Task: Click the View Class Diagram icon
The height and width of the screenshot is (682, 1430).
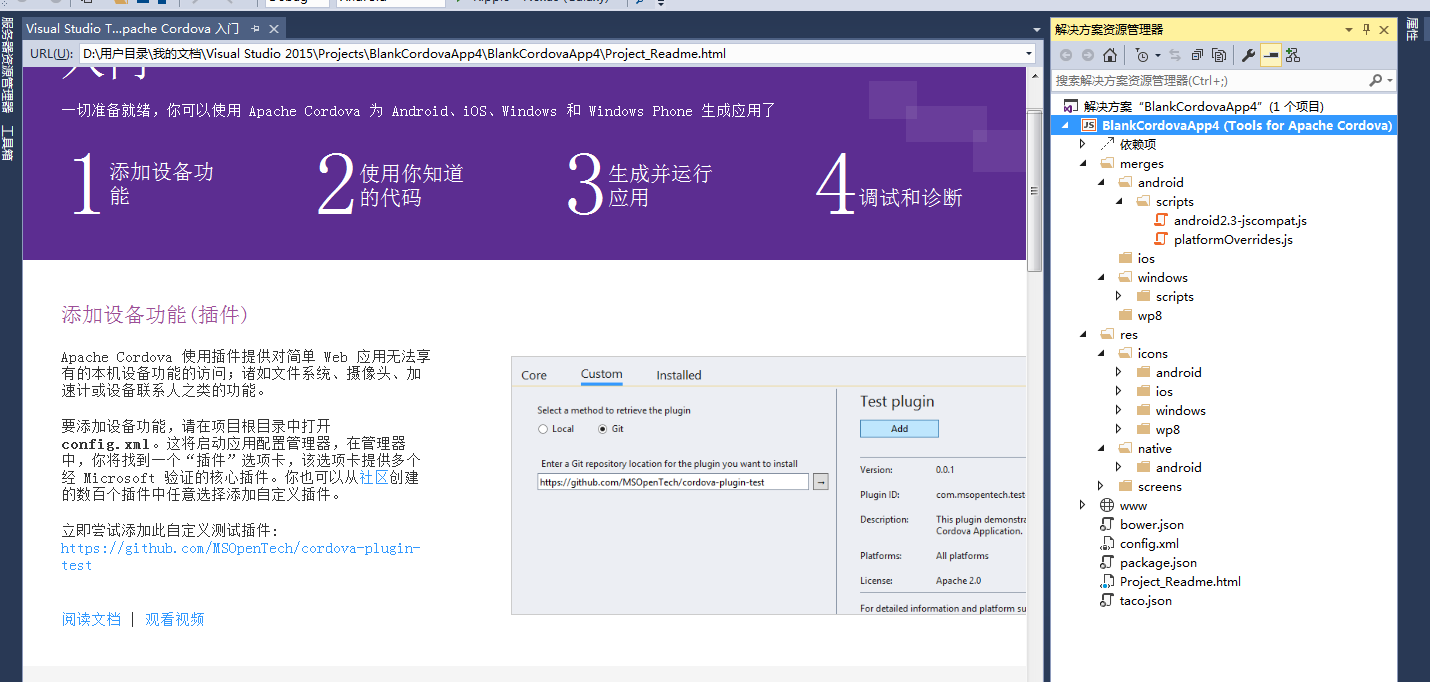Action: point(1293,55)
